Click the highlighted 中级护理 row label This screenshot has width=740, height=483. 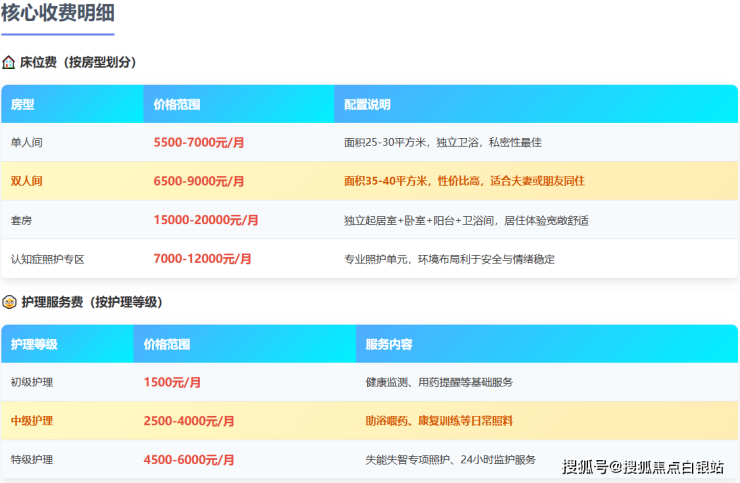(32, 421)
